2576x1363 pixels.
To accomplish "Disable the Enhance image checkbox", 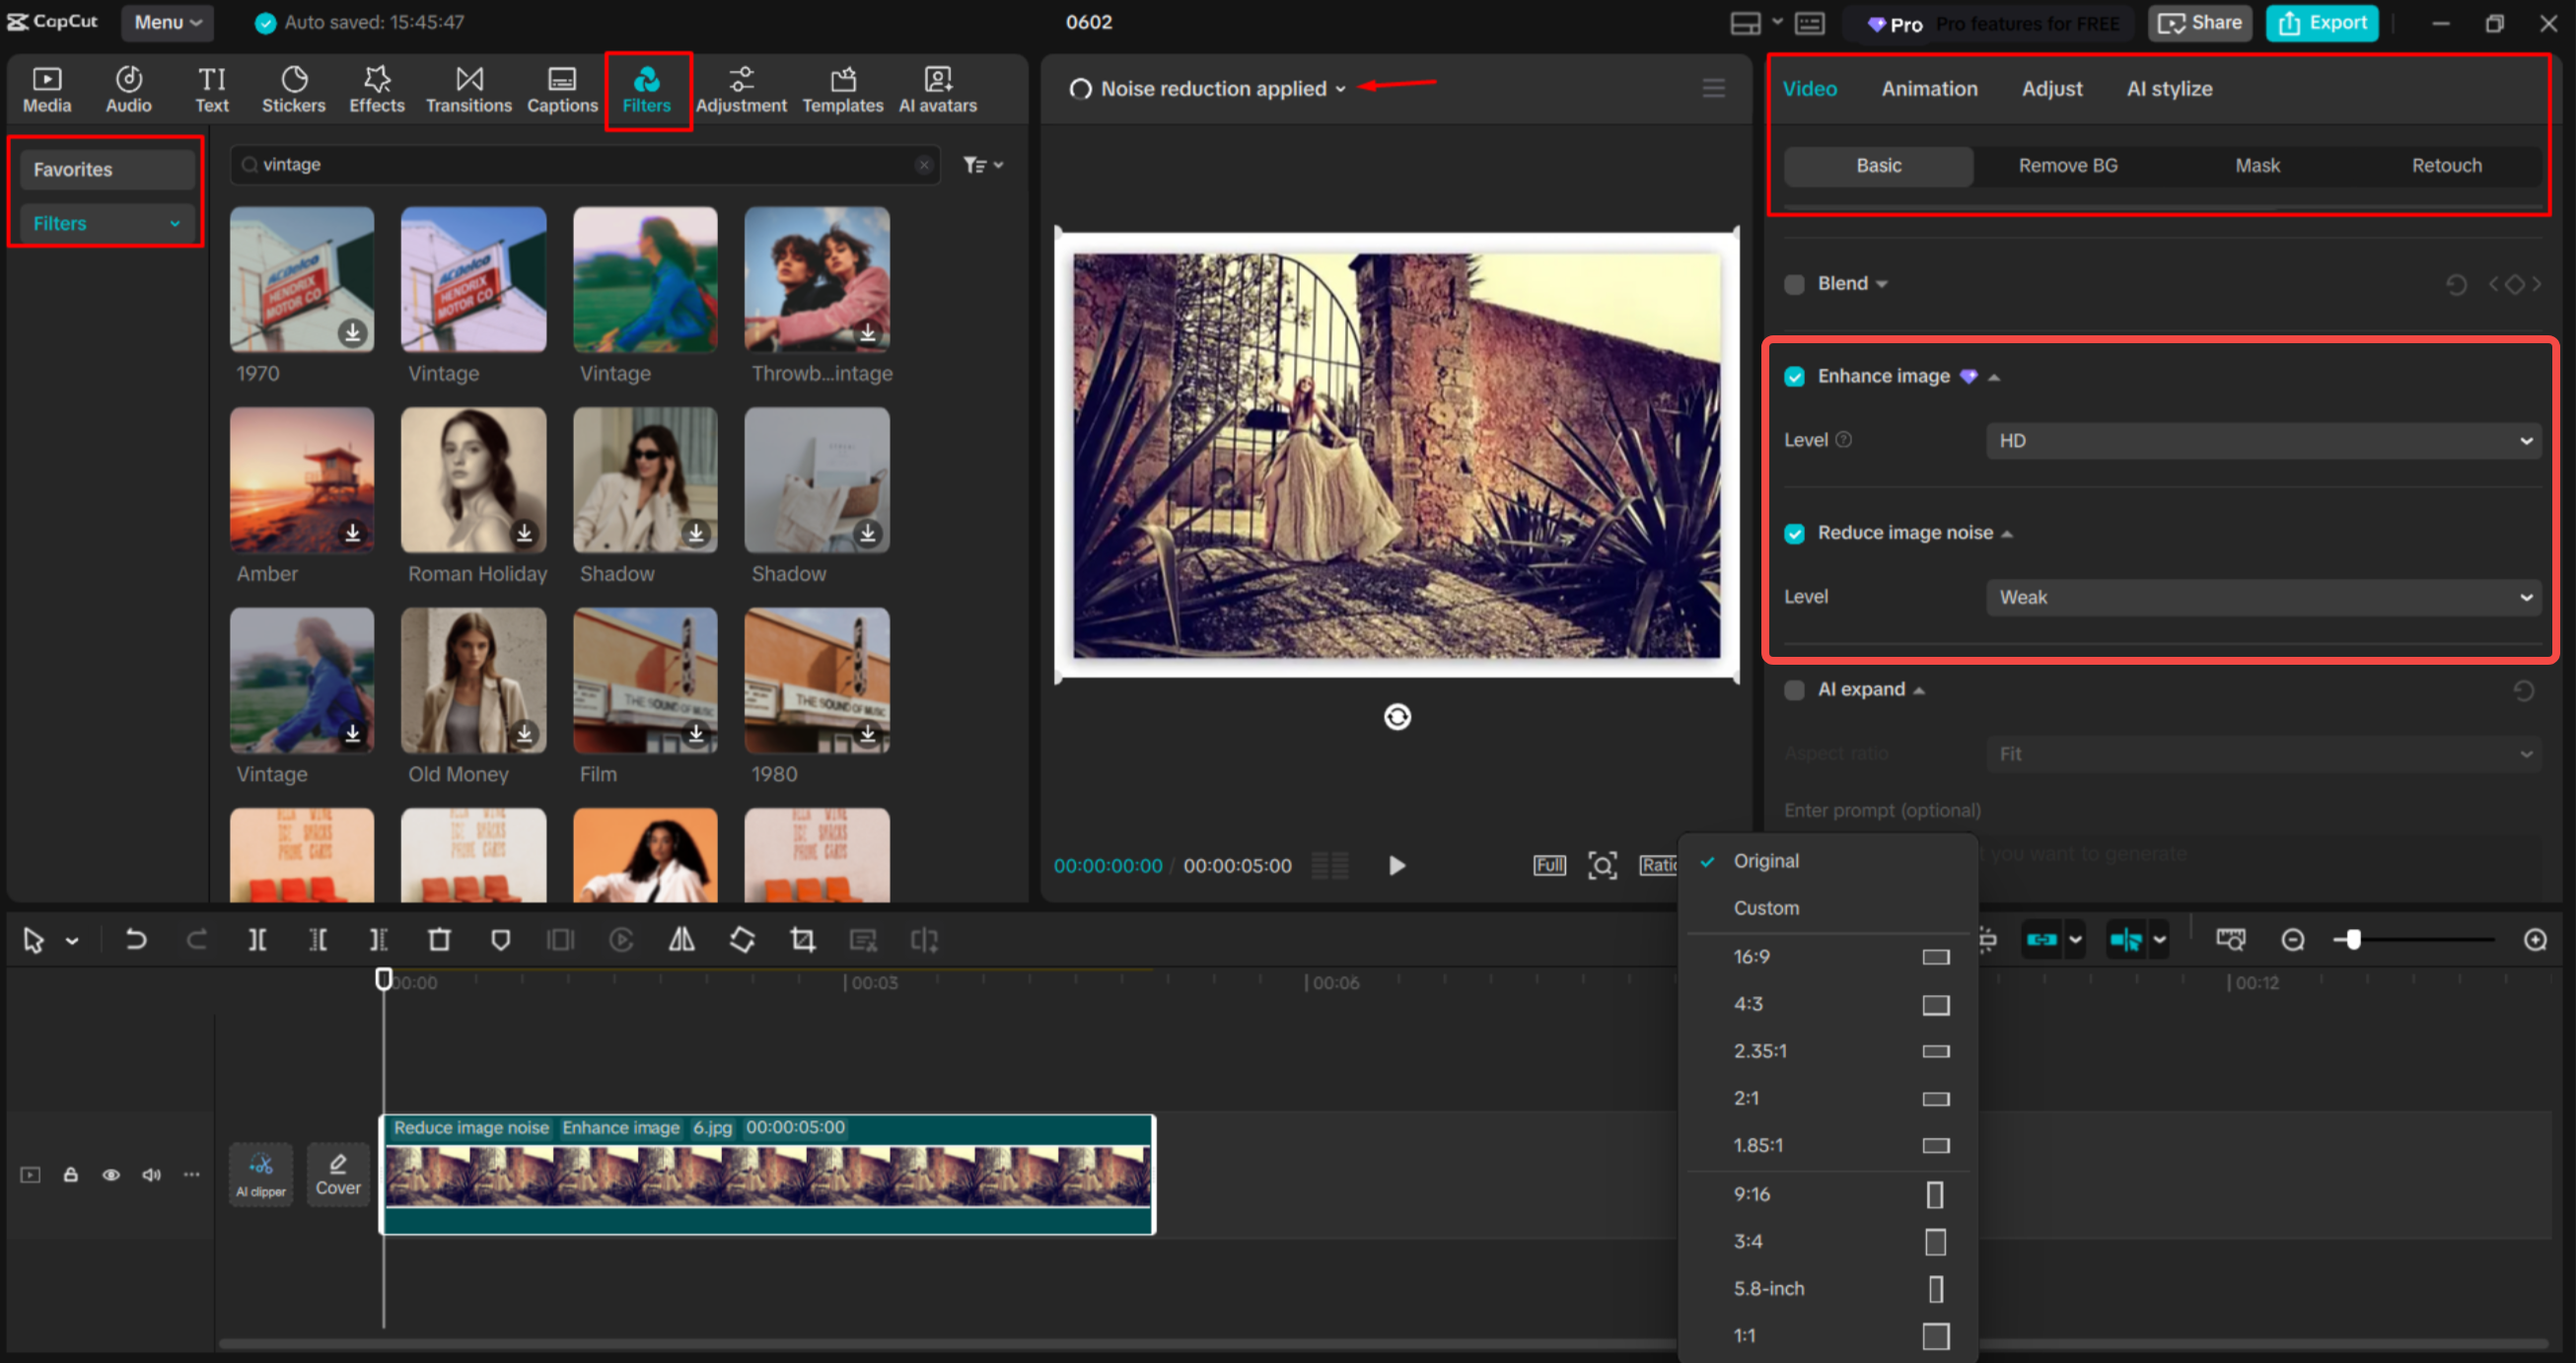I will 1795,376.
